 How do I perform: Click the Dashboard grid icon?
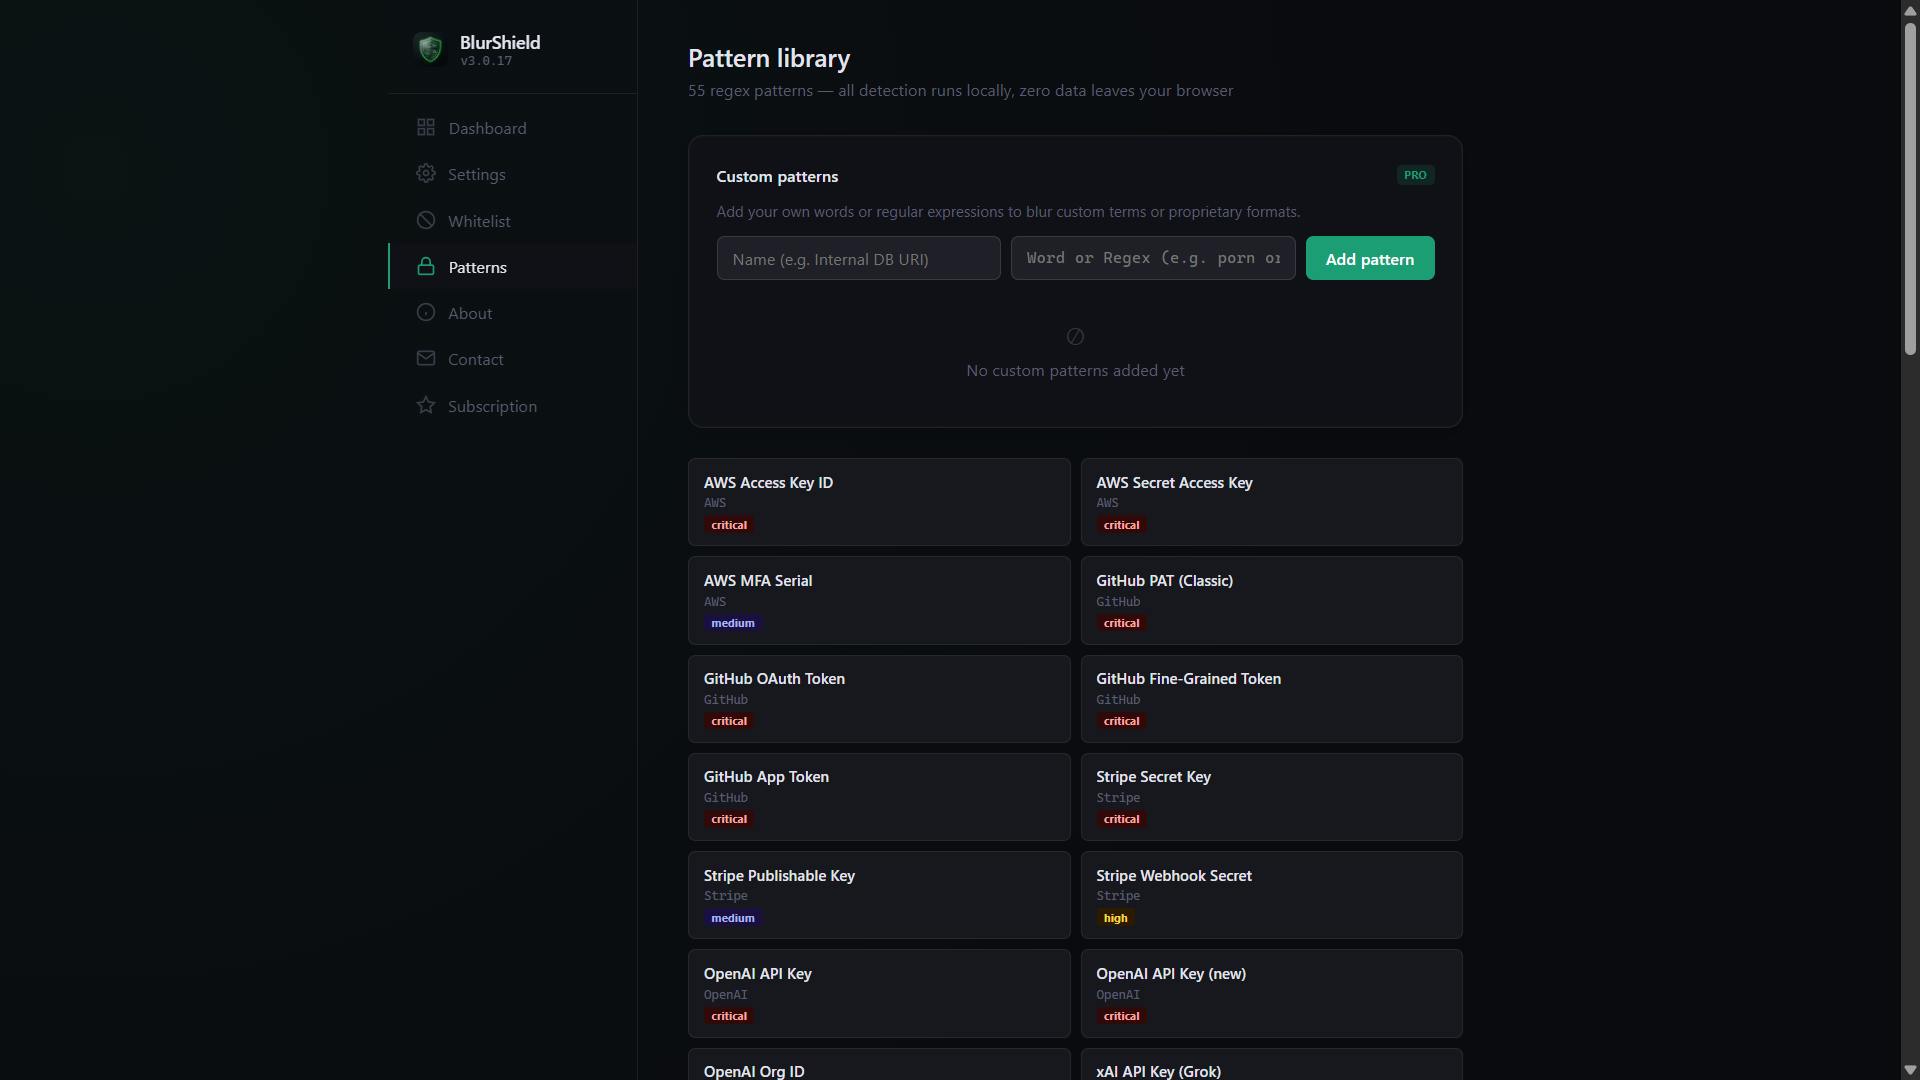pos(426,128)
